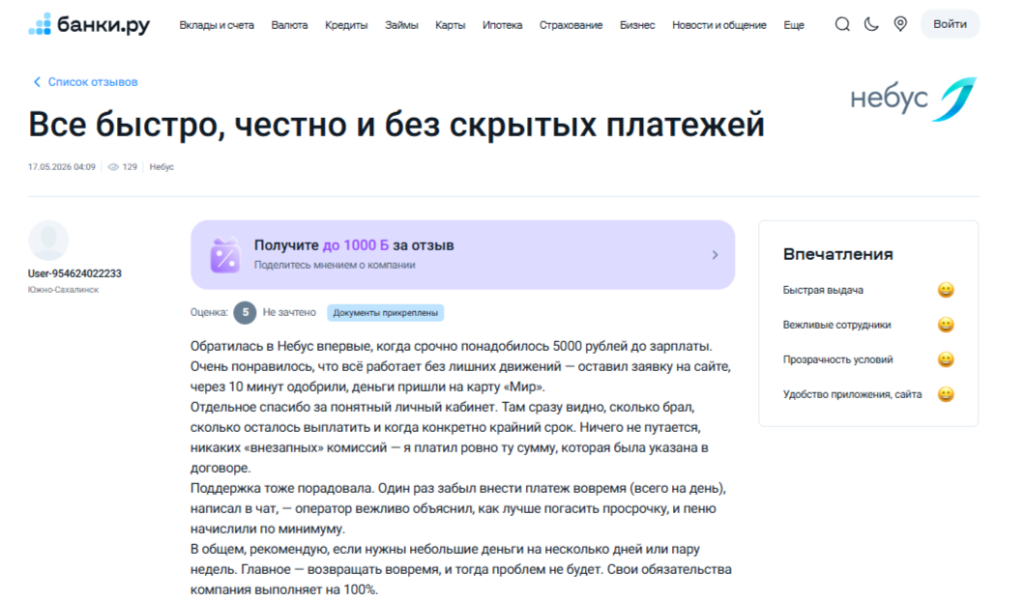Click the Впечатления heading
This screenshot has width=1024, height=602.
pyautogui.click(x=838, y=255)
